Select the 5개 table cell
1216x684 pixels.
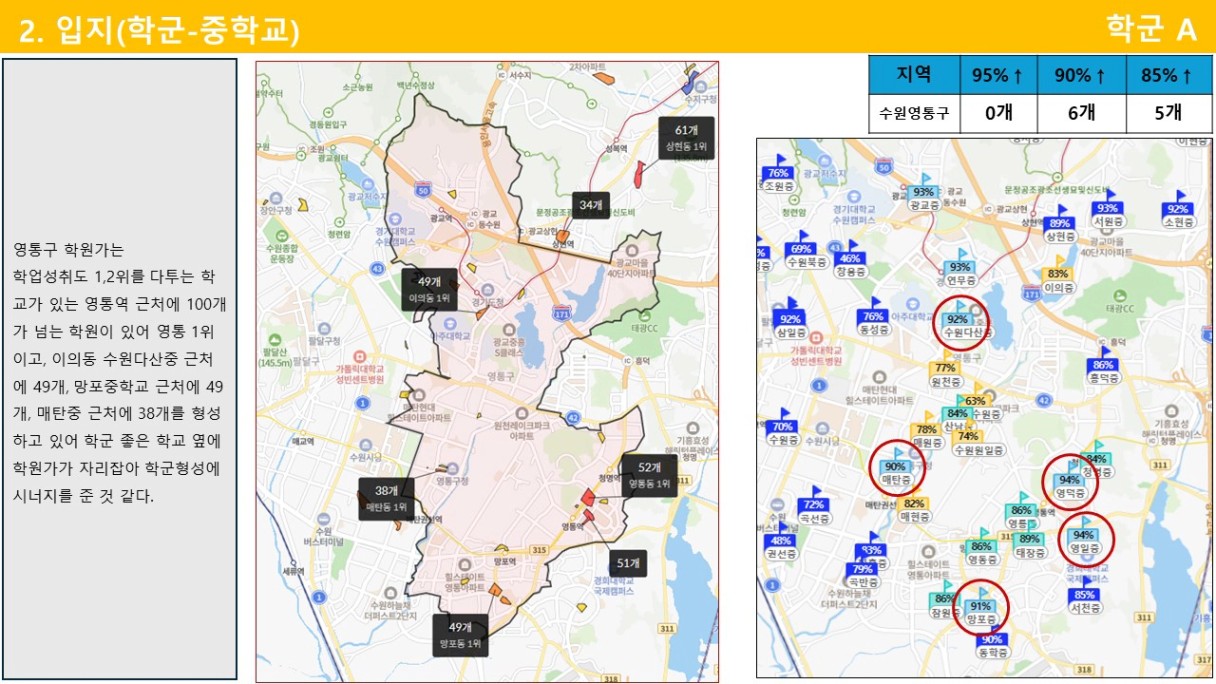1169,113
